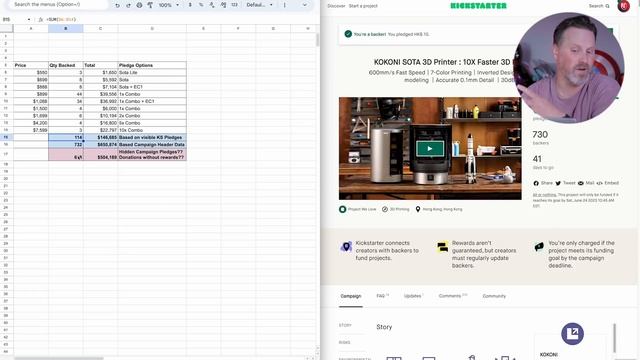Click the $4,200 price cell
The width and height of the screenshot is (640, 360).
coord(31,123)
